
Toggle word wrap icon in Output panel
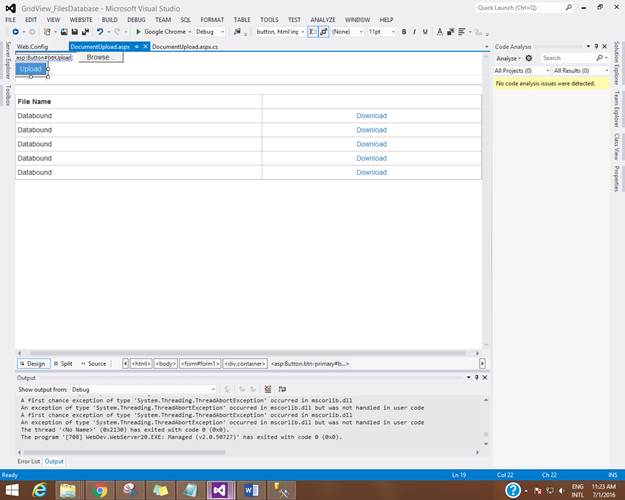(282, 389)
